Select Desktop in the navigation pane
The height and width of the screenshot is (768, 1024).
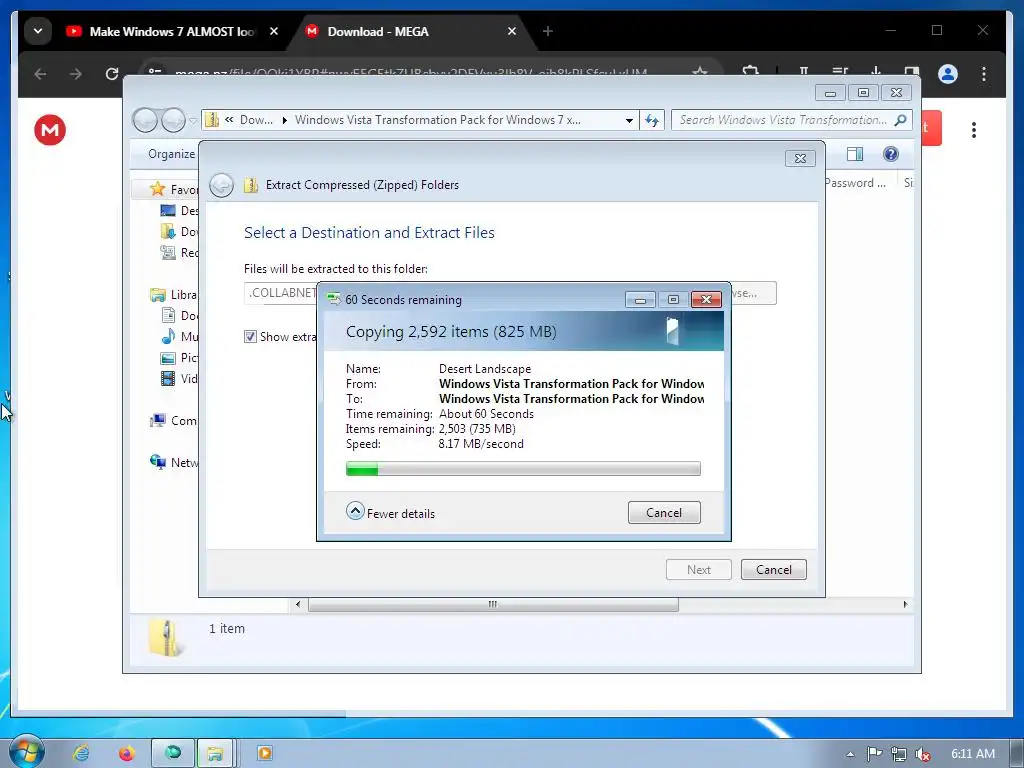[179, 210]
